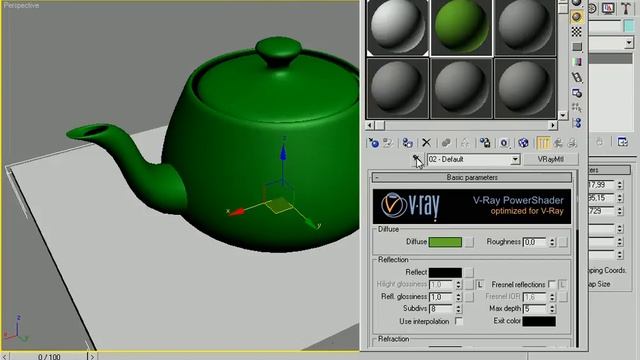This screenshot has height=360, width=640.
Task: Click Diffuse map slot button
Action: pos(469,242)
